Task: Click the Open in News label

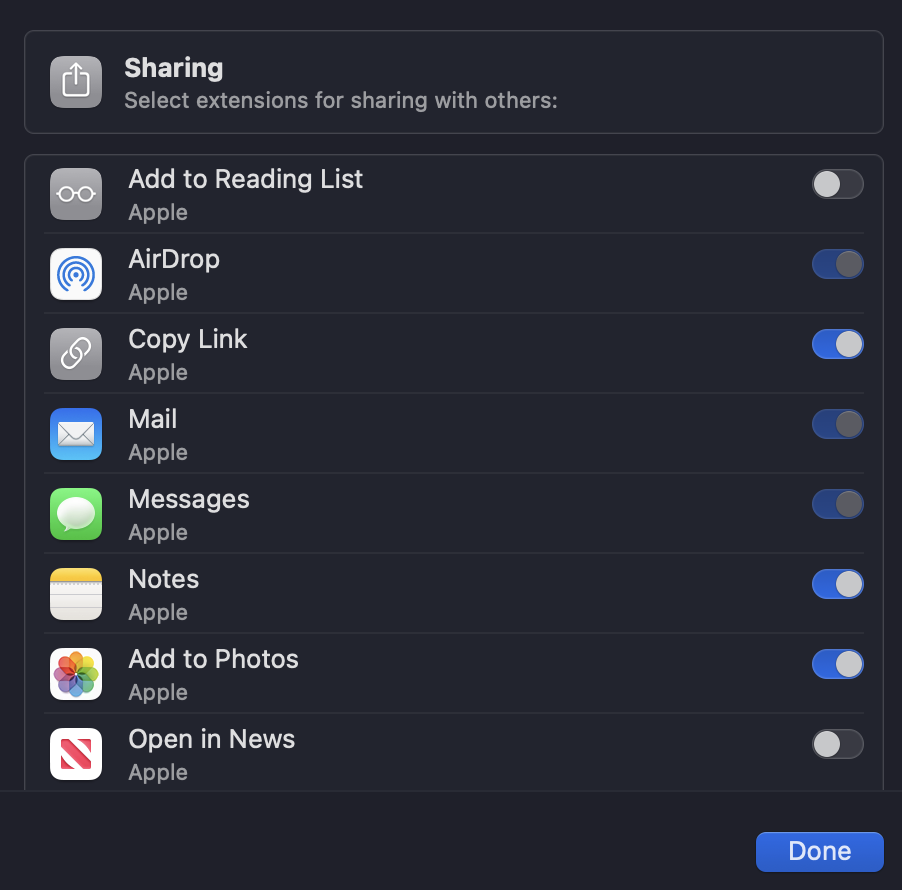Action: pyautogui.click(x=212, y=739)
